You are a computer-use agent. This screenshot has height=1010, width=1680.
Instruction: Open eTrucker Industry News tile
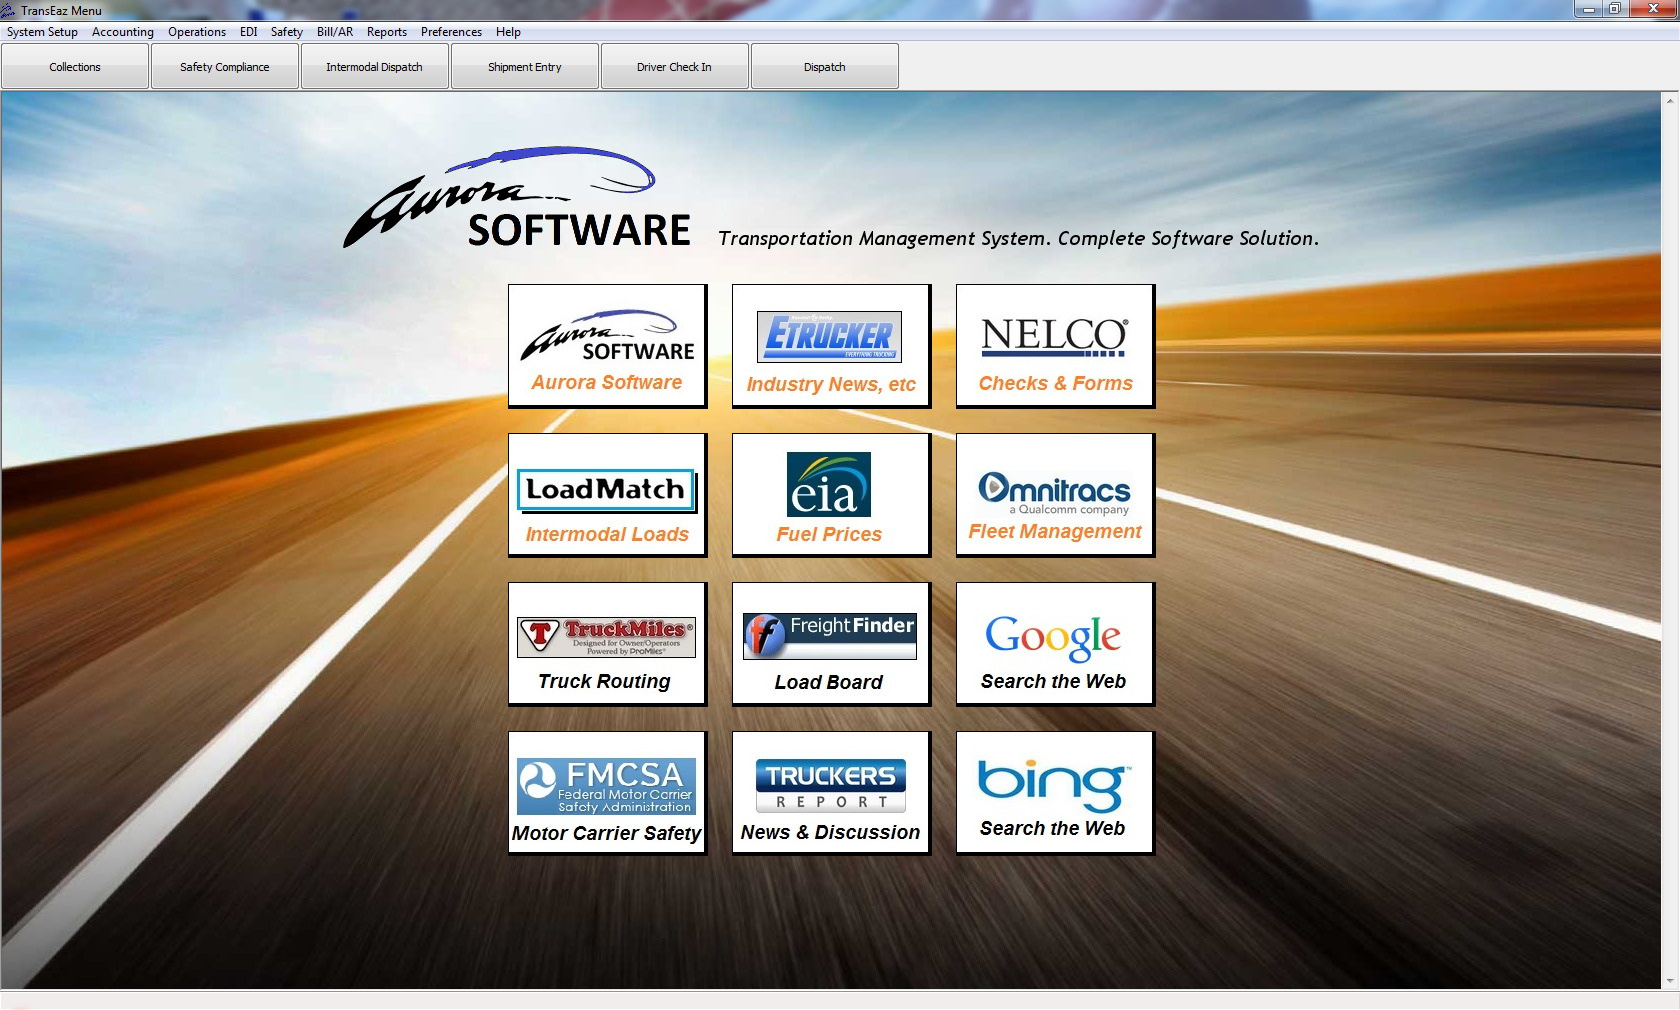pyautogui.click(x=831, y=346)
